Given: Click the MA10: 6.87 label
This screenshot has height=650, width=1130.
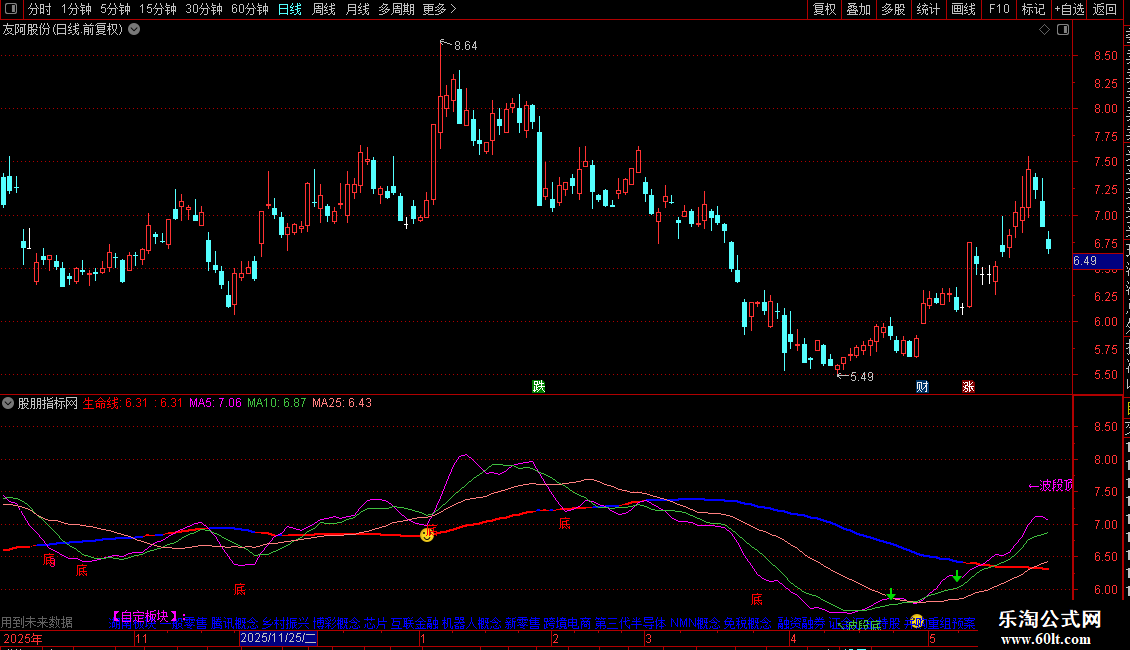Looking at the screenshot, I should pyautogui.click(x=277, y=403).
